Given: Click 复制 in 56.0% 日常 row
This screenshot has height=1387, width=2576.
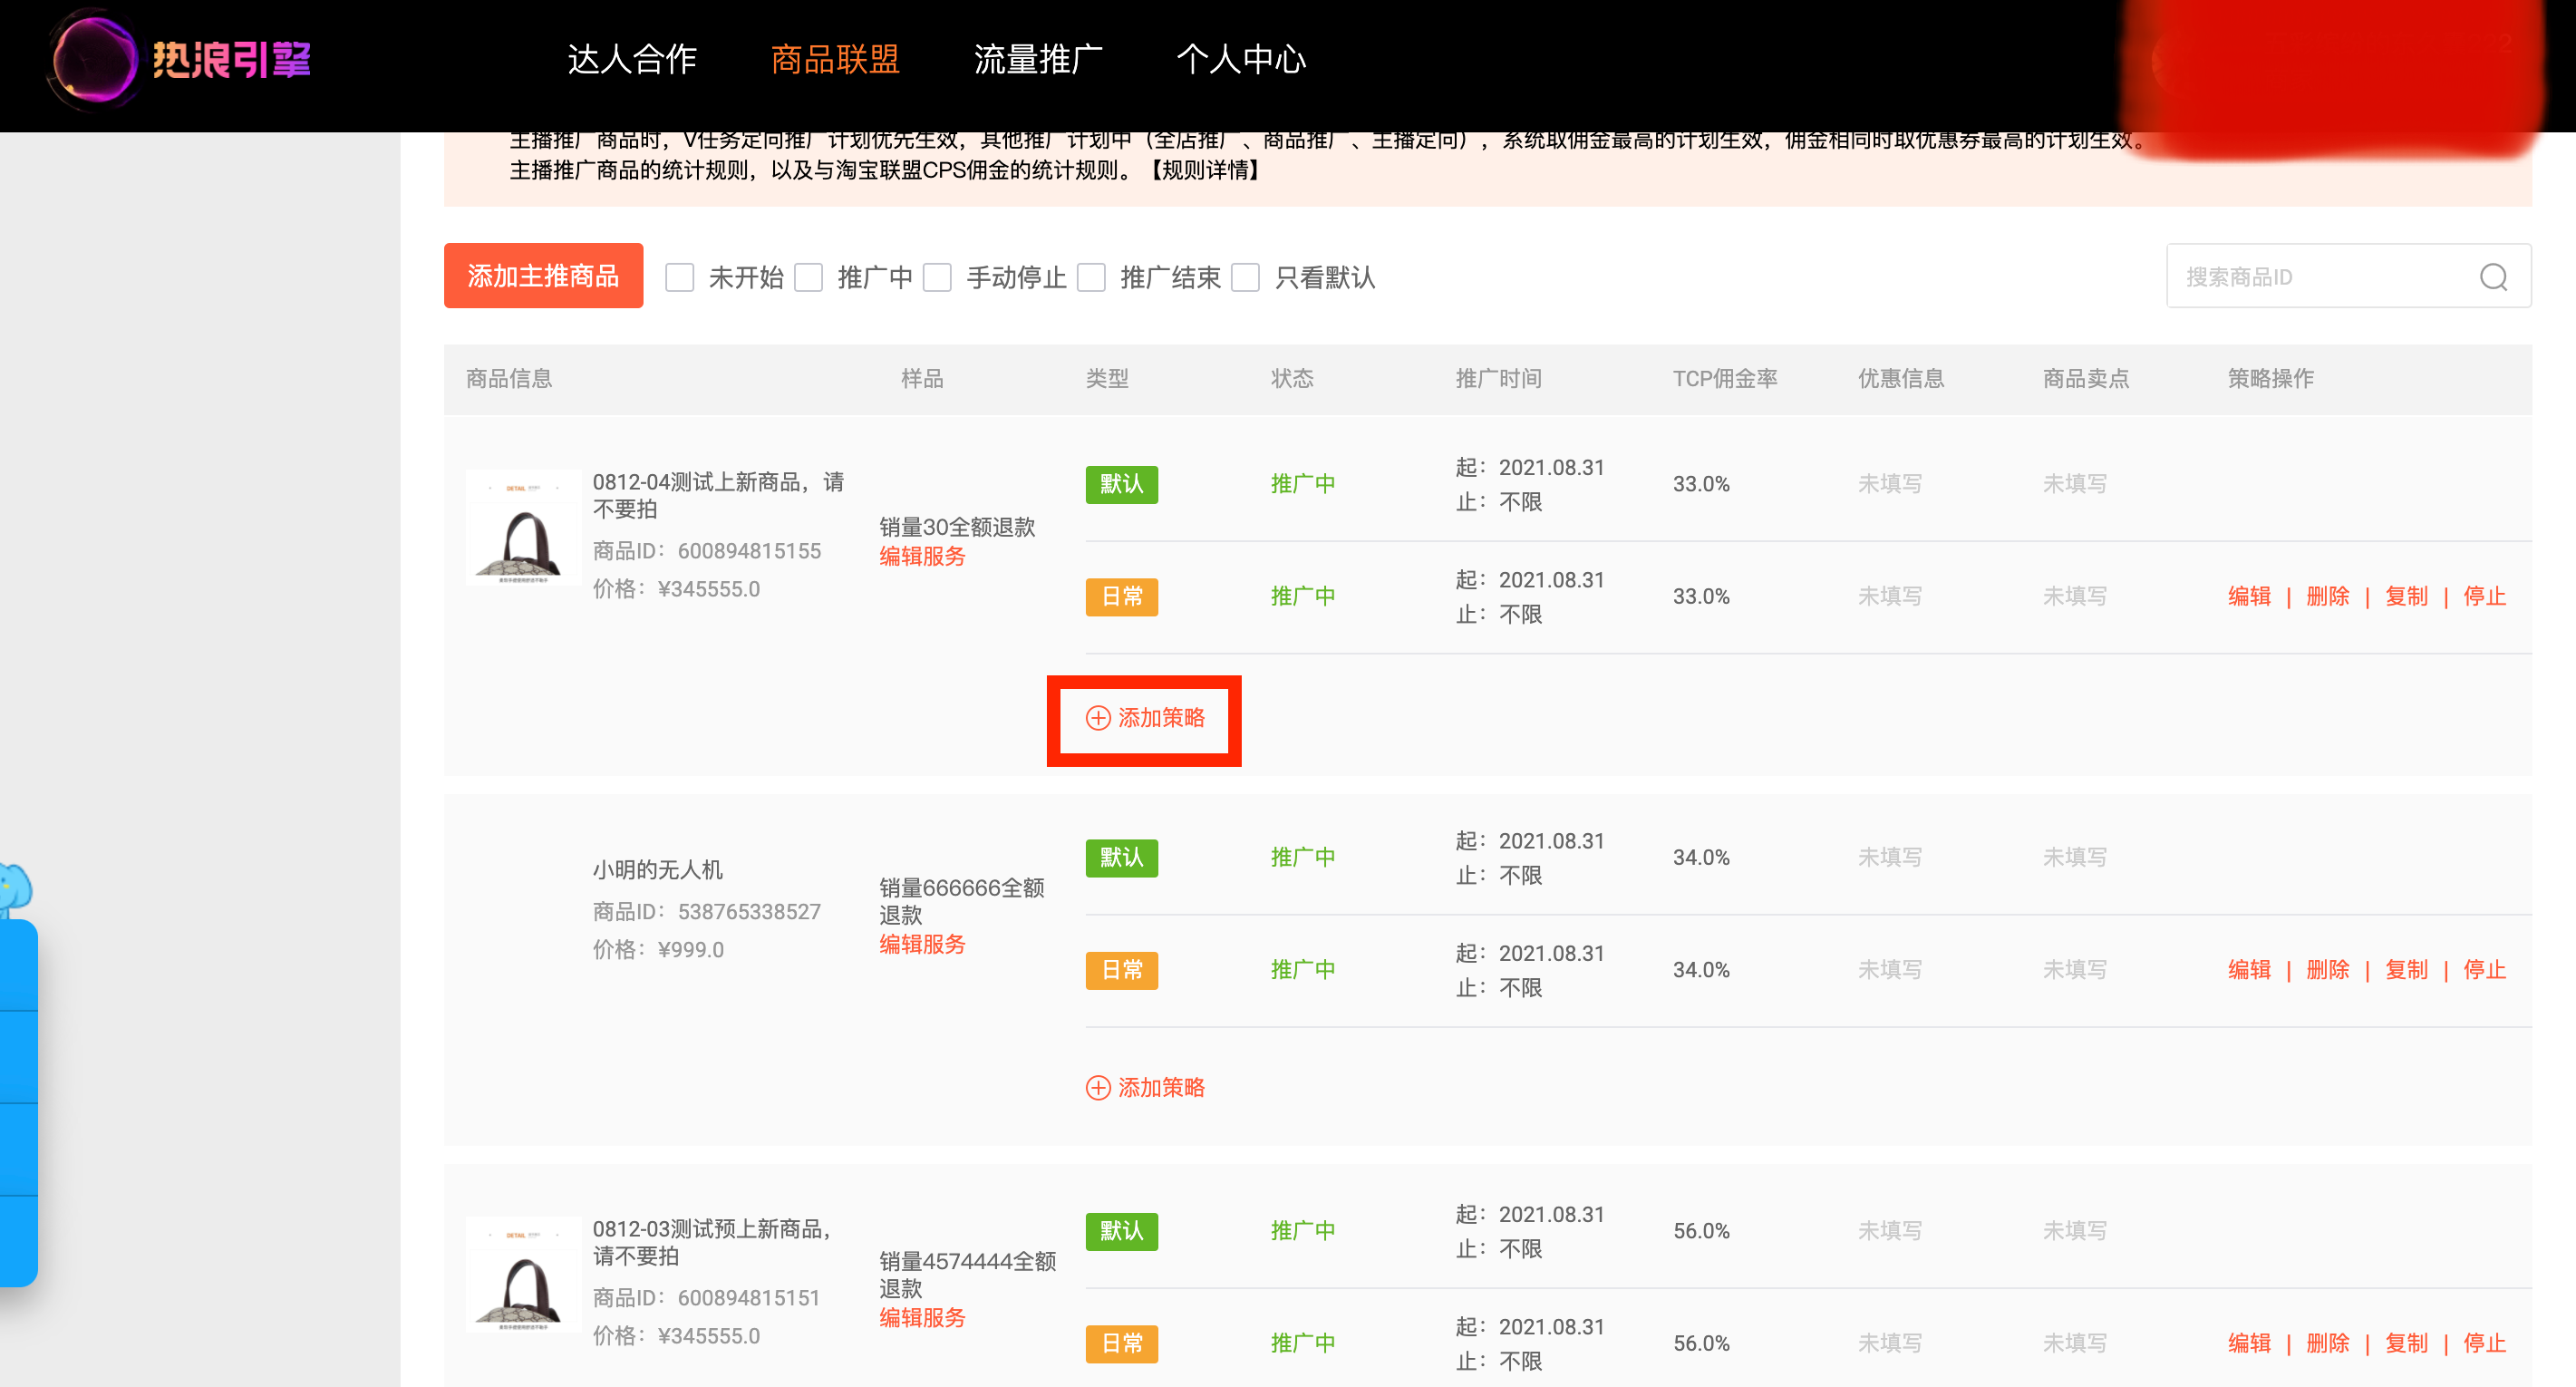Looking at the screenshot, I should click(2406, 1344).
